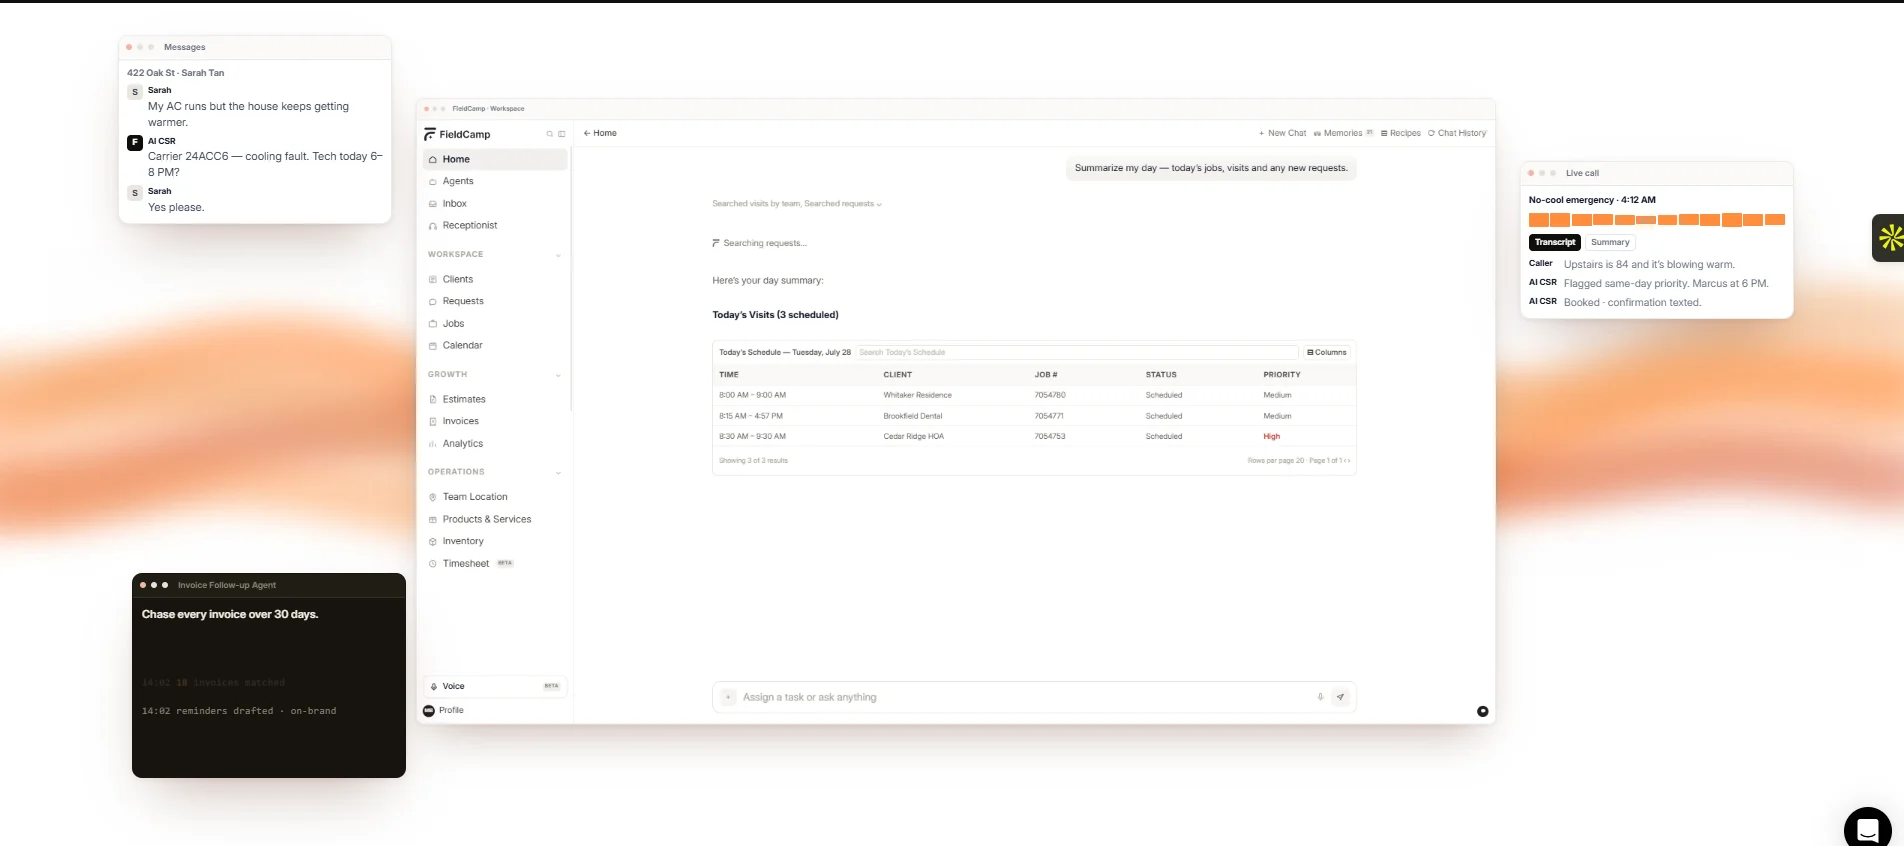Open the Voice BETA button in sidebar

tap(495, 686)
